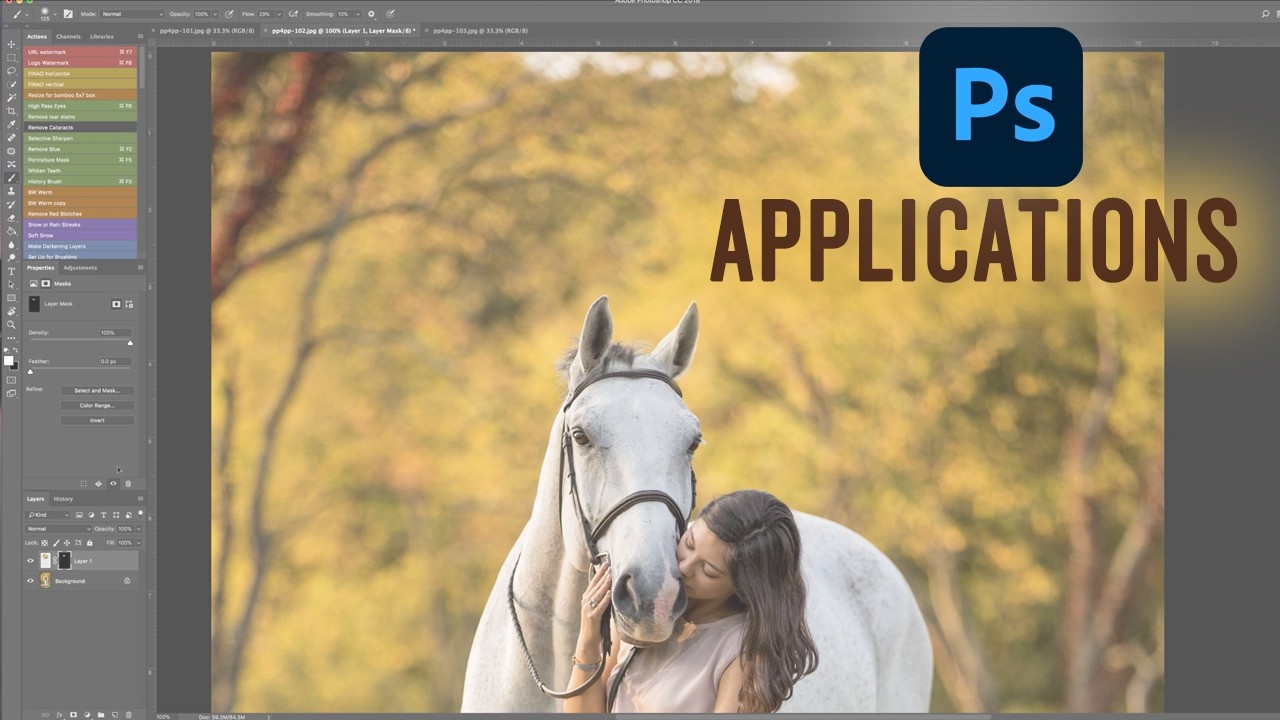This screenshot has height=720, width=1280.
Task: Open brush settings gear in options bar
Action: (372, 14)
